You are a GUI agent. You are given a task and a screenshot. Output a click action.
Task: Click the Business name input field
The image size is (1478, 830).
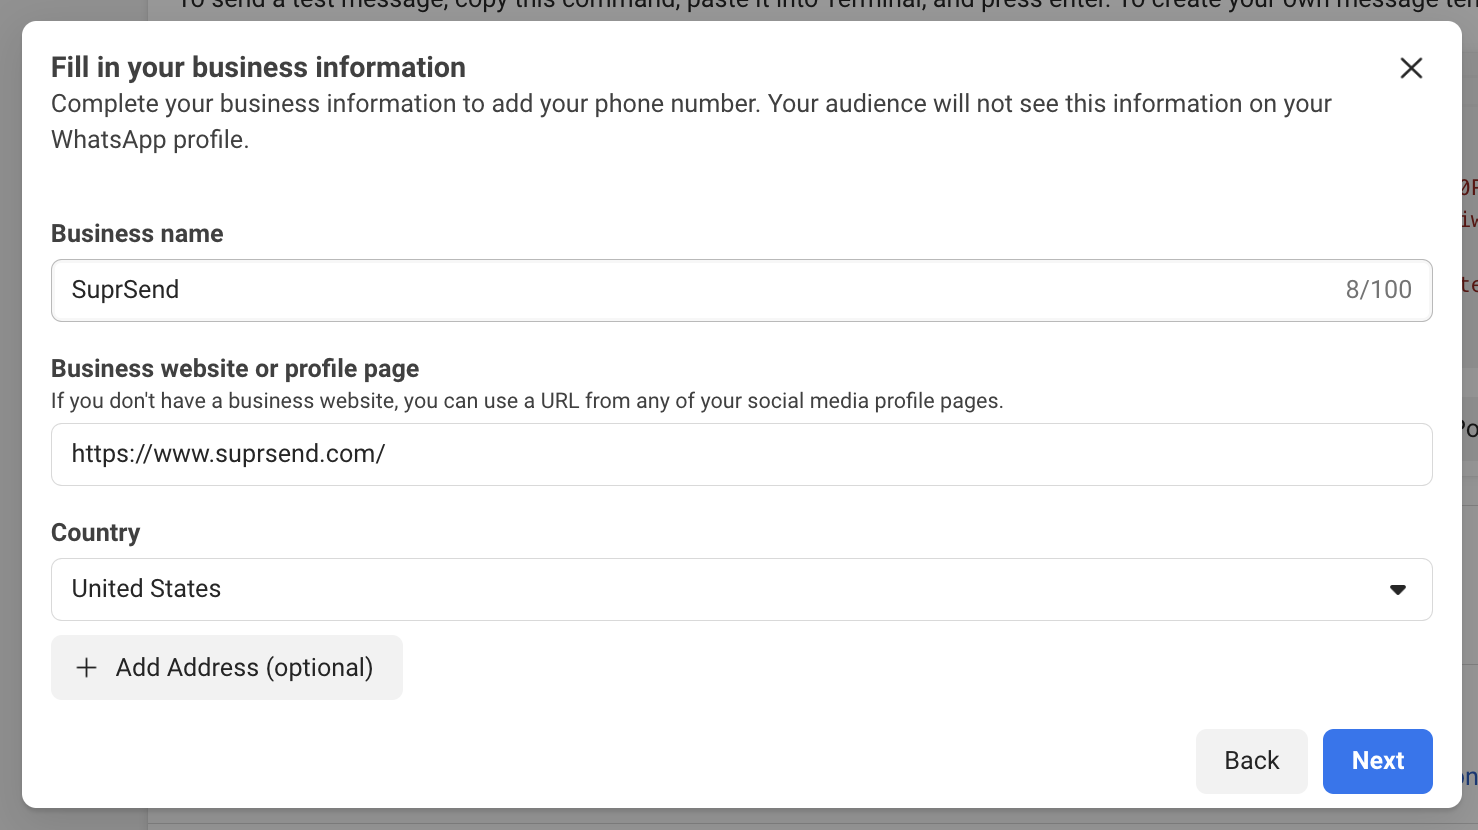coord(741,290)
